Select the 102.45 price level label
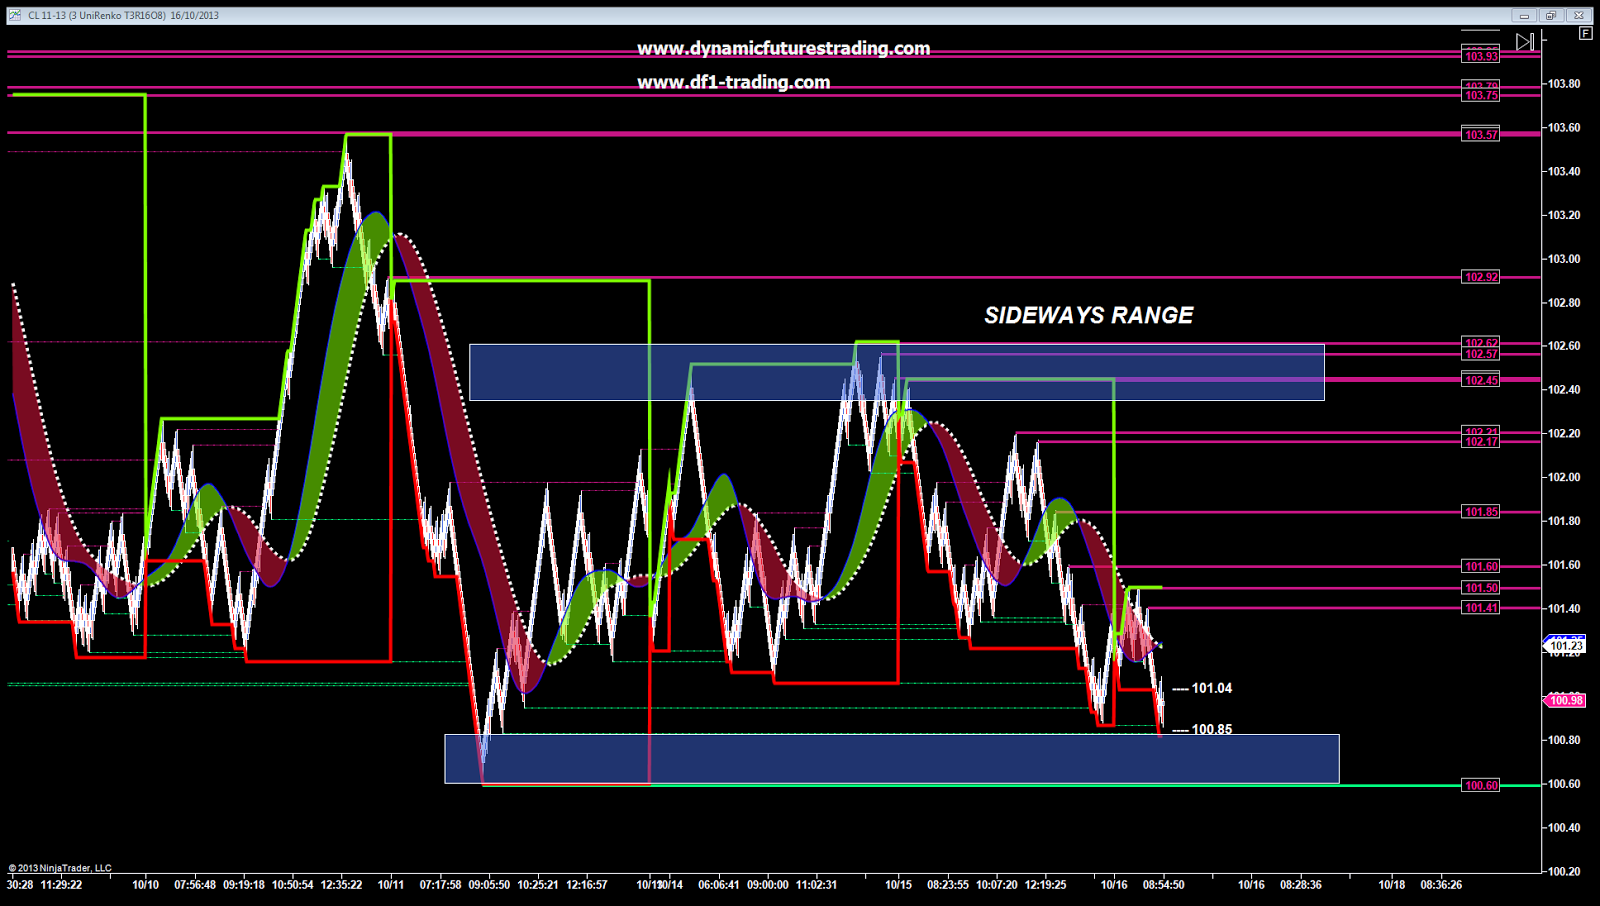The image size is (1600, 906). tap(1481, 380)
